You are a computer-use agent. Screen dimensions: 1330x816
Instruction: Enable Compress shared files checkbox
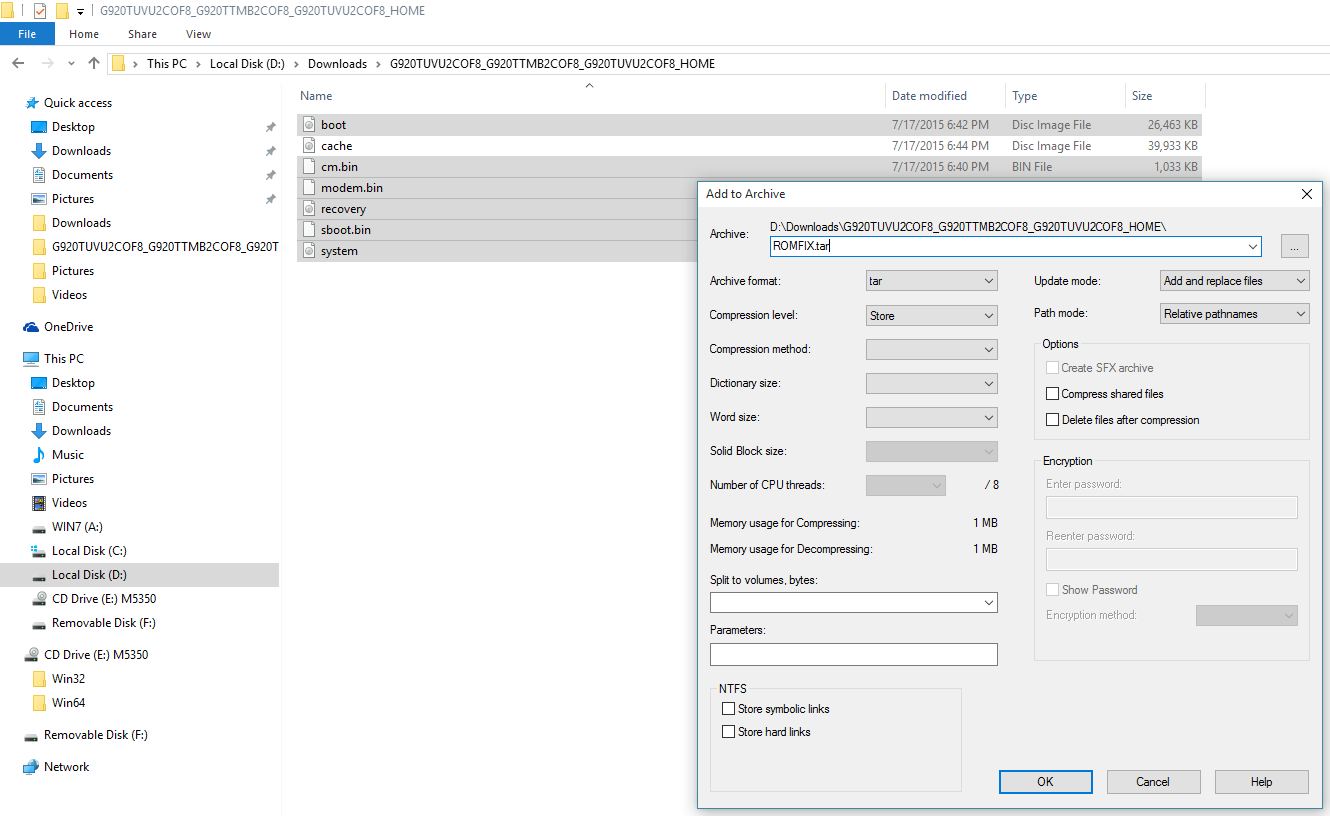1052,394
